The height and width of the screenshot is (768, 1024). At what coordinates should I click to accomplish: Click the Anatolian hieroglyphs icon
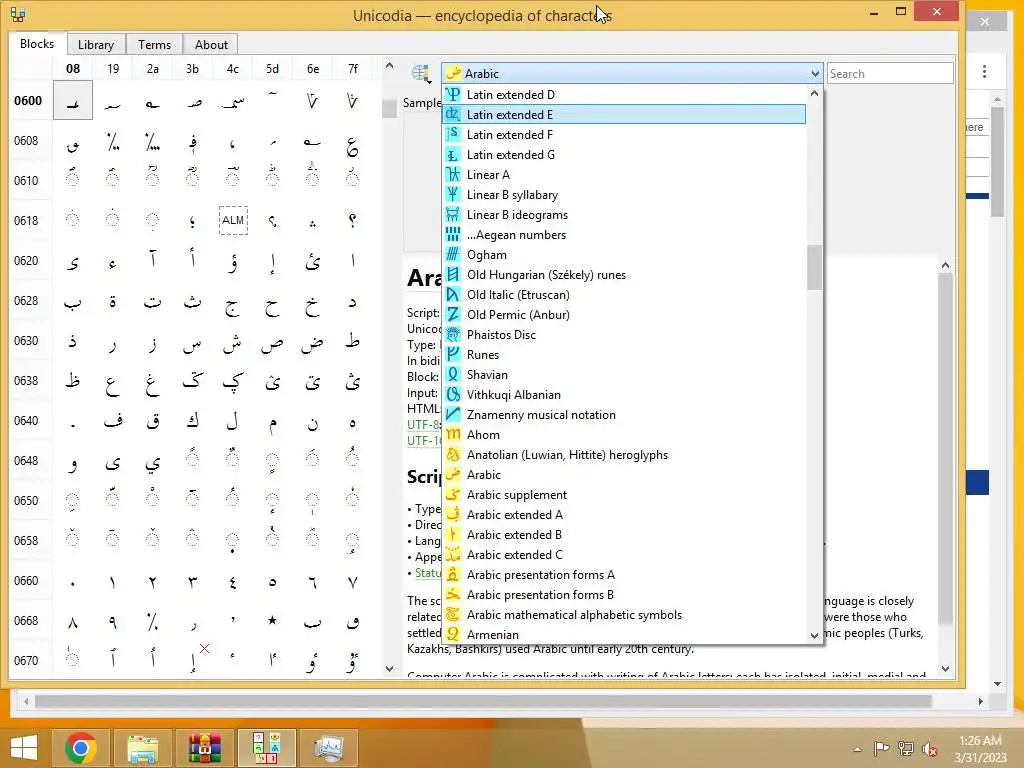(453, 455)
